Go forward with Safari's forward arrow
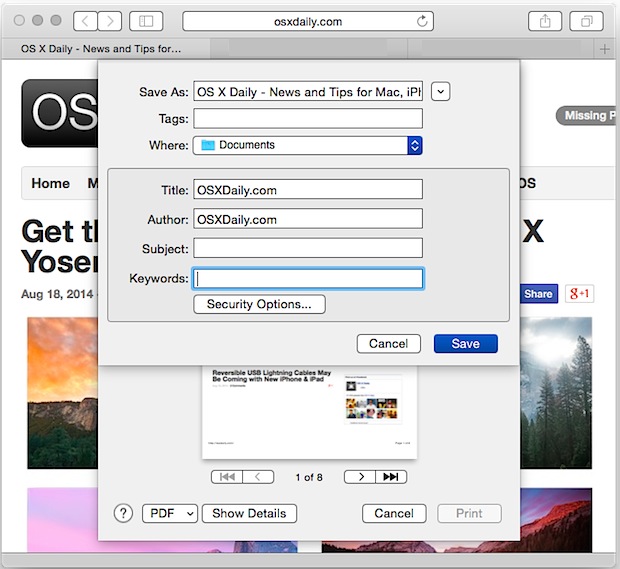The height and width of the screenshot is (569, 620). tap(110, 21)
